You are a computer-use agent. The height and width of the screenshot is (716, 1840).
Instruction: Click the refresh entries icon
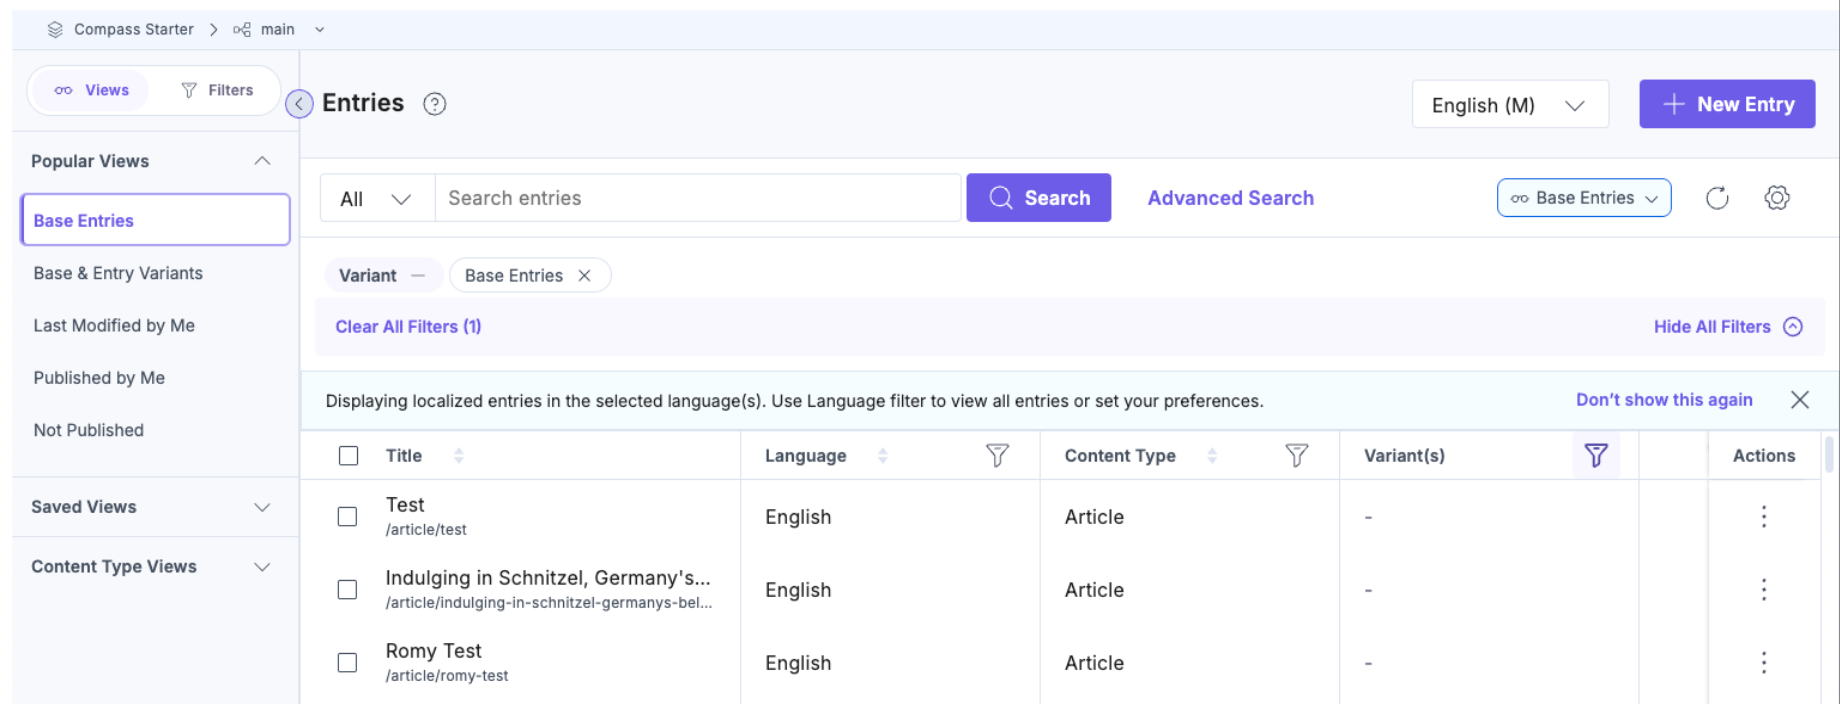[1717, 198]
